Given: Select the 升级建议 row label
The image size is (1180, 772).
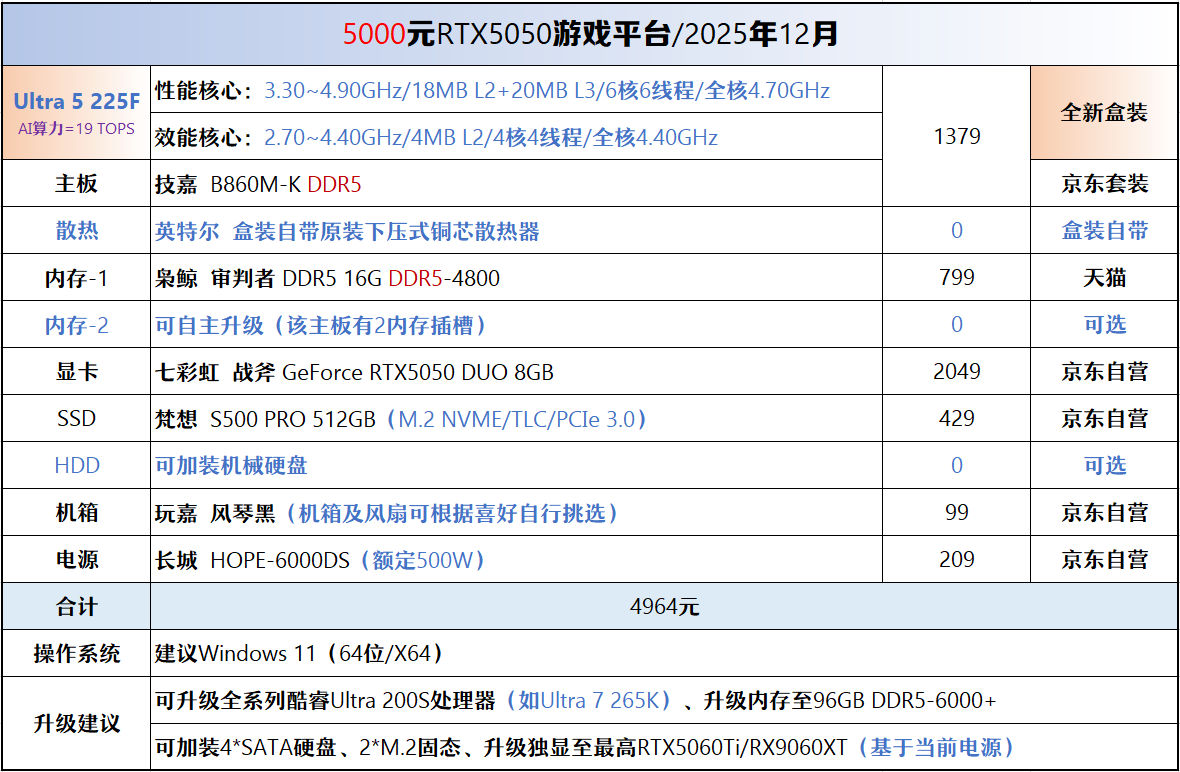Looking at the screenshot, I should 77,723.
